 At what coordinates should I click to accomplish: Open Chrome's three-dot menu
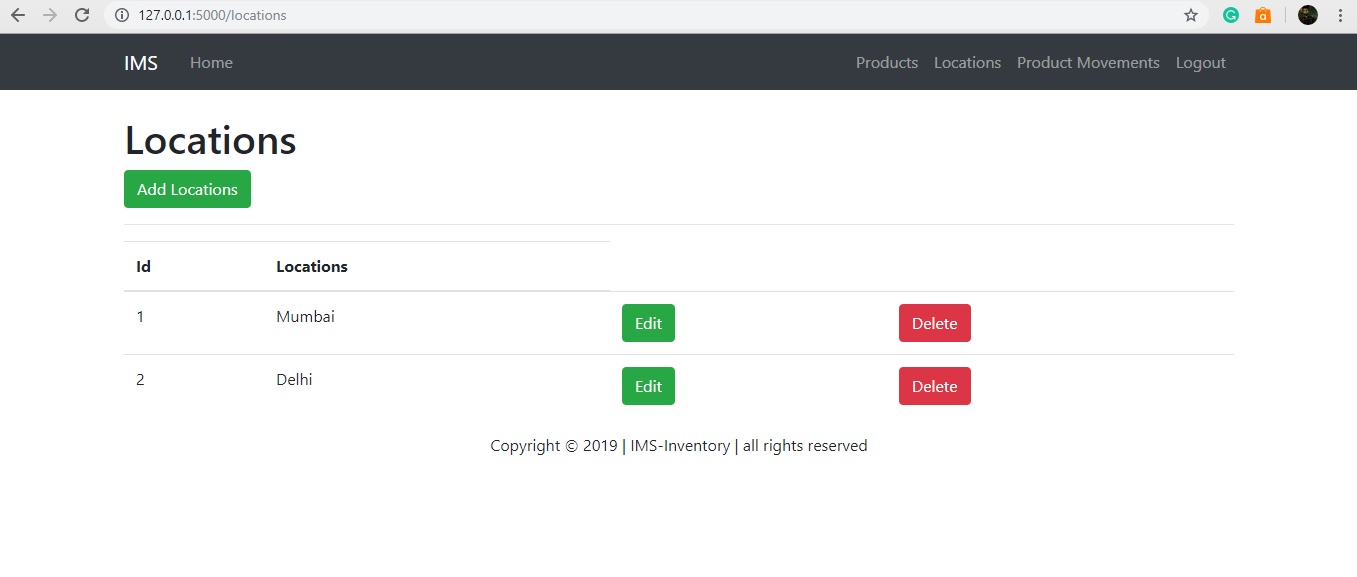click(1341, 15)
